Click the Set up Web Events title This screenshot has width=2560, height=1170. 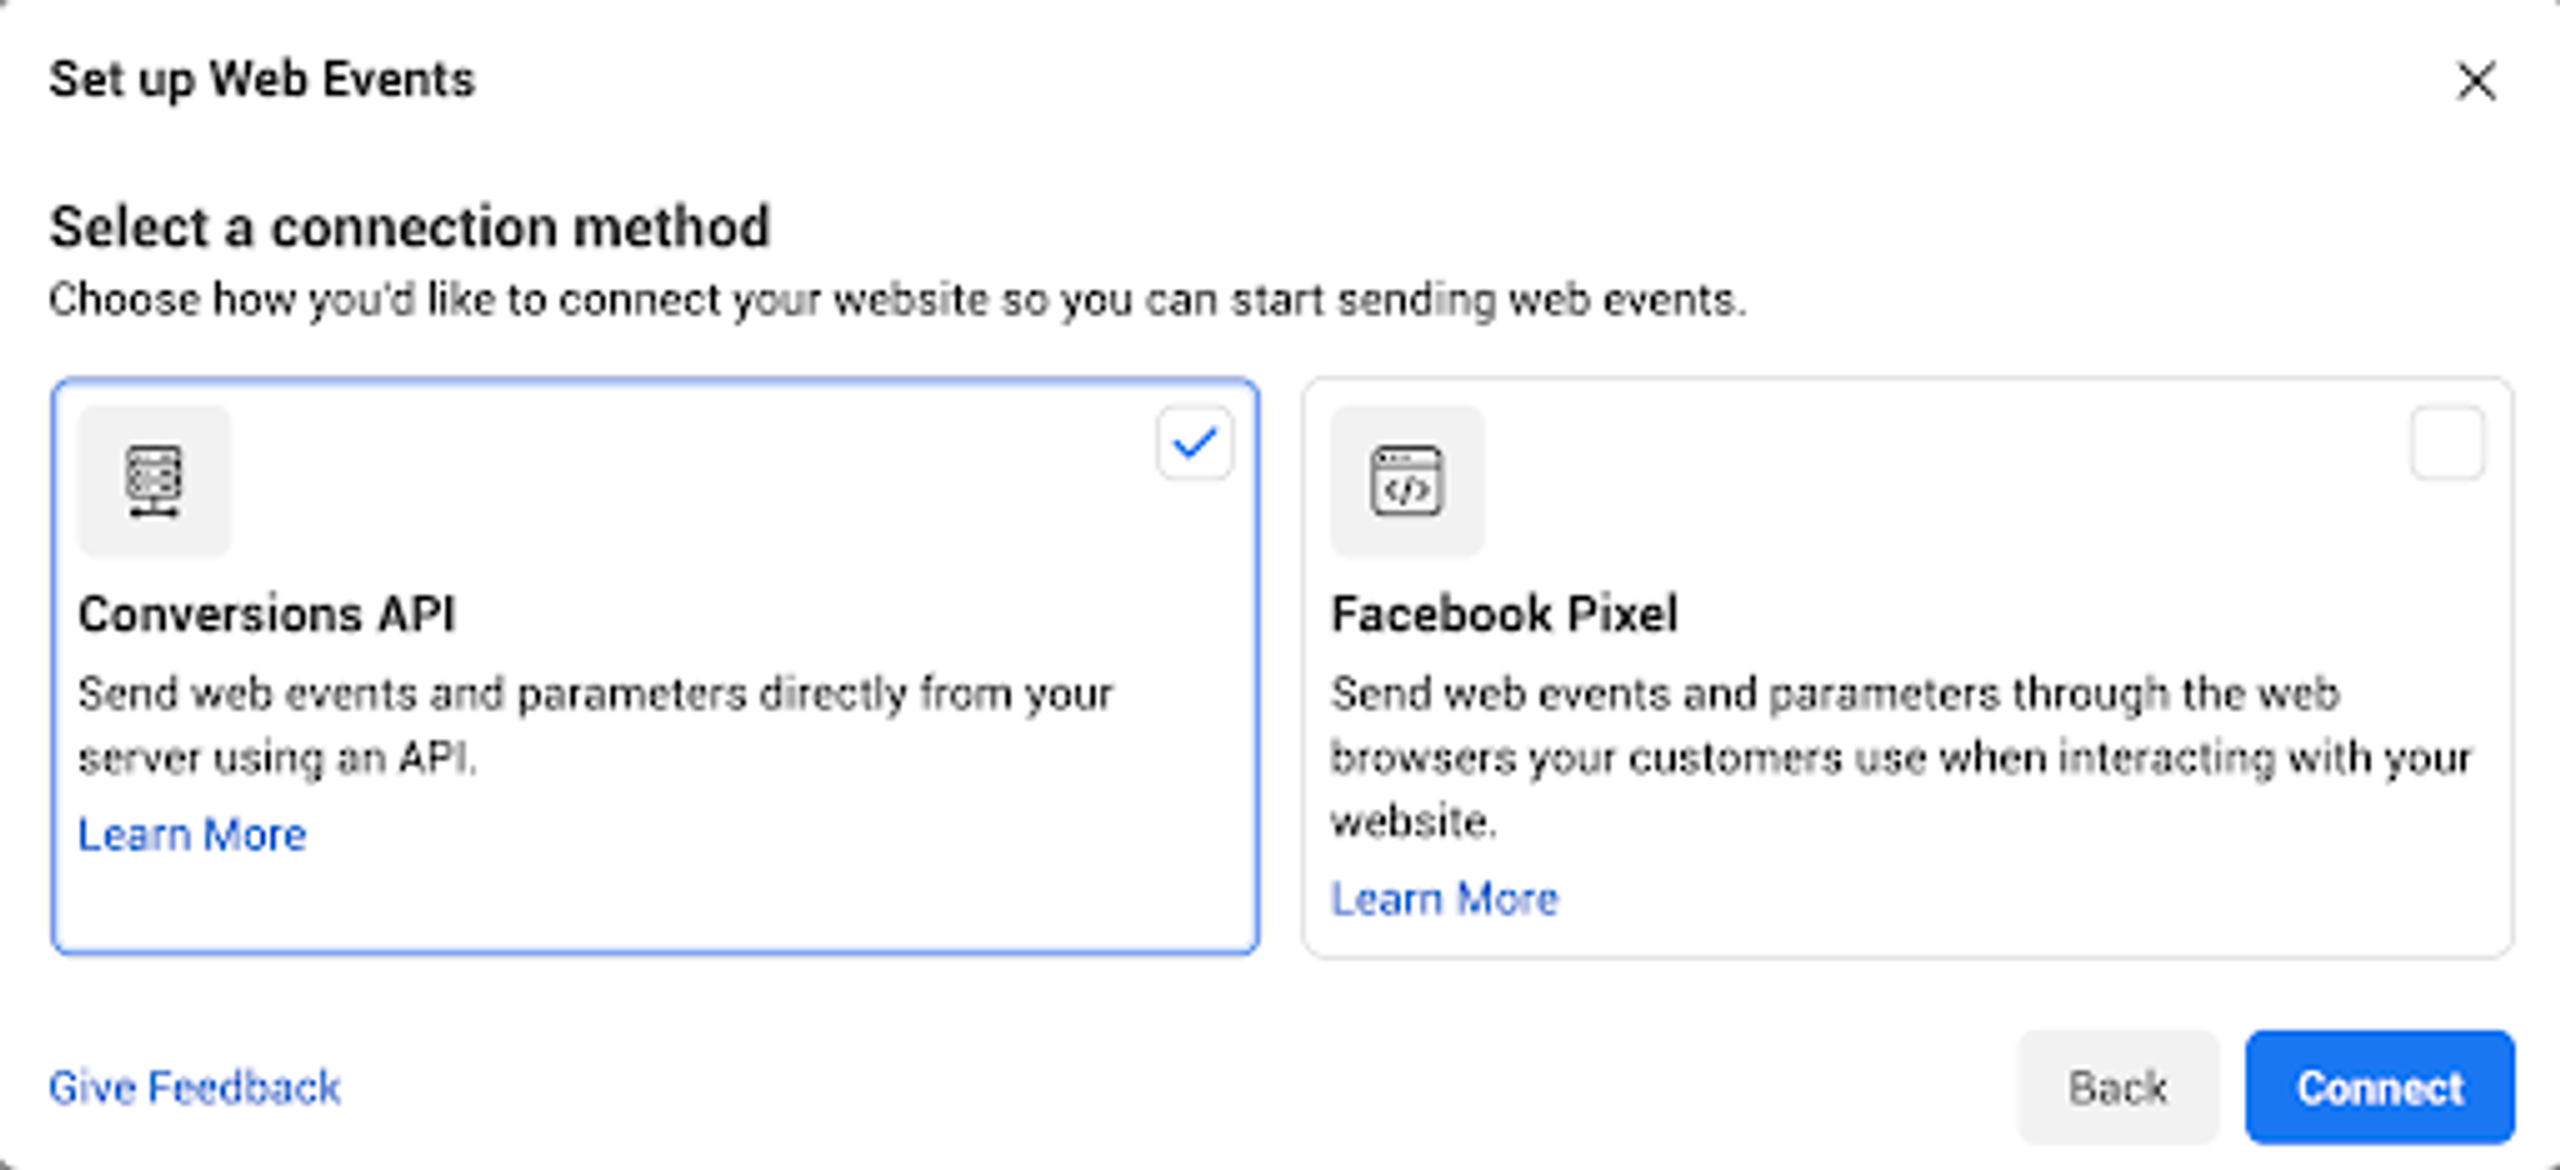coord(262,80)
